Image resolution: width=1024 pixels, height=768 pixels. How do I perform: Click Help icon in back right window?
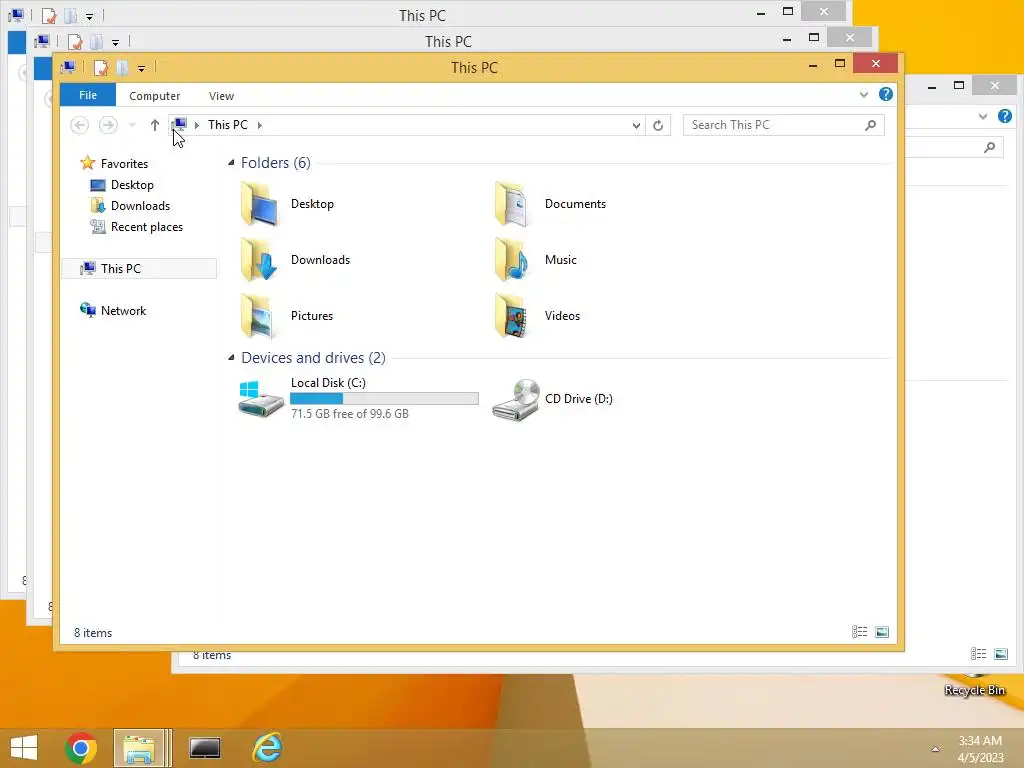click(x=1004, y=116)
